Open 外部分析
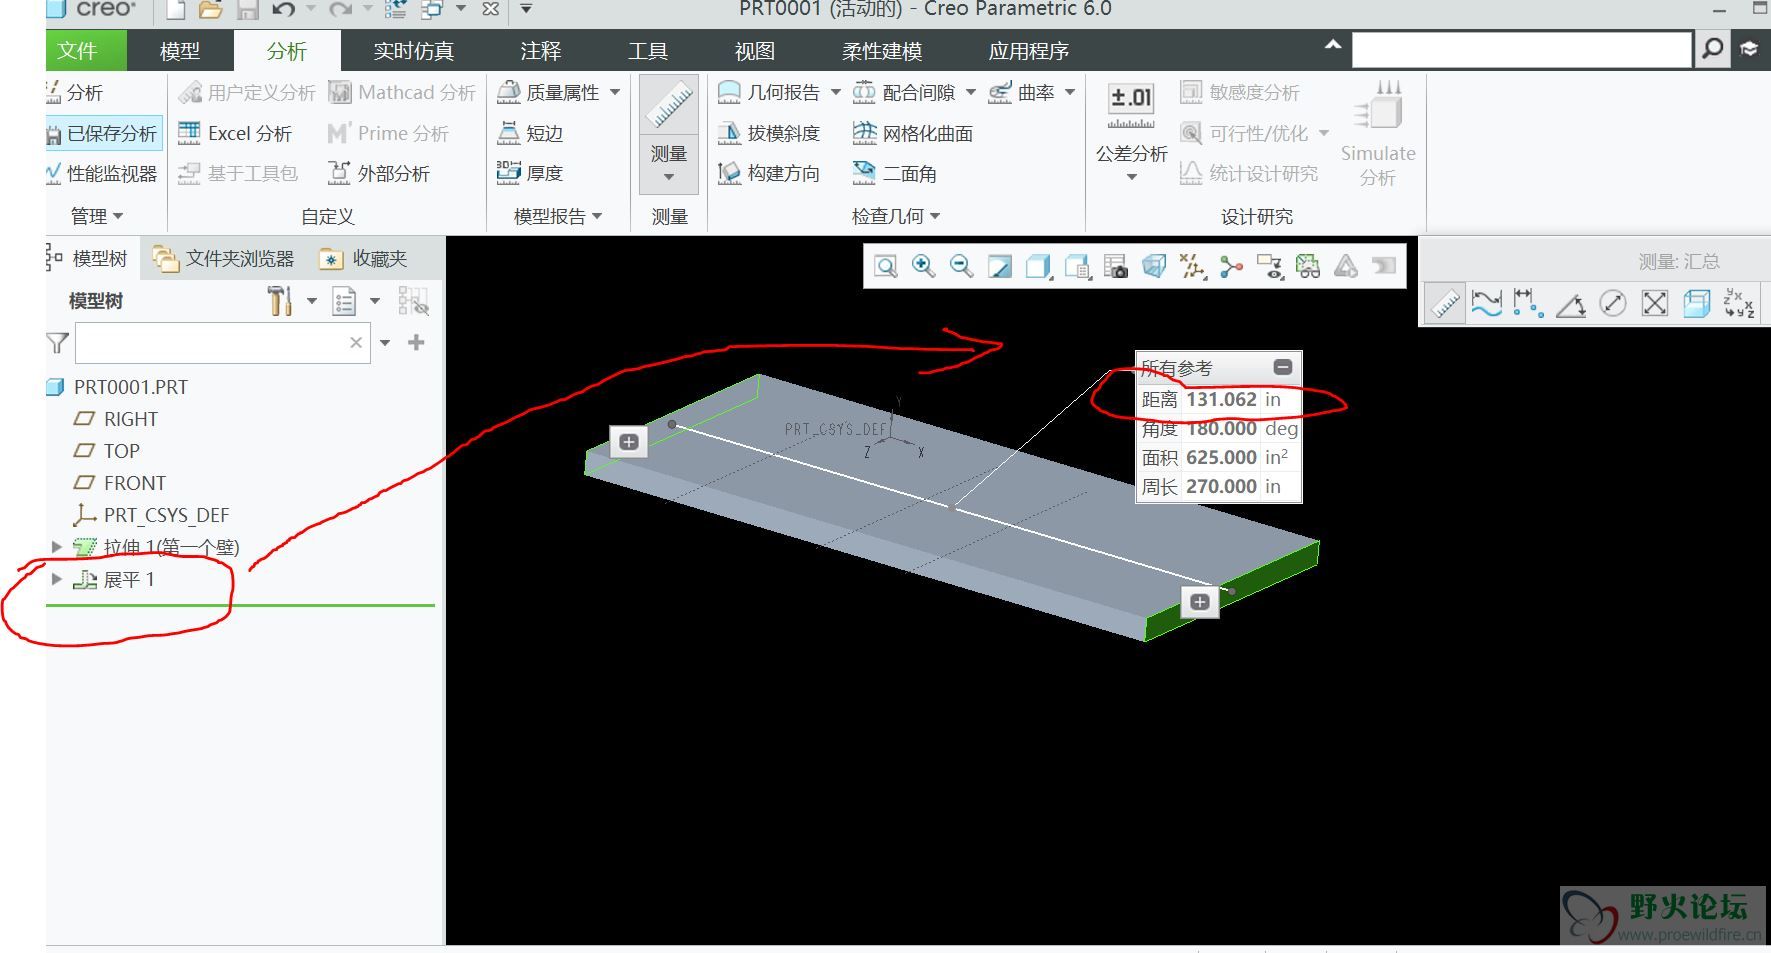 (x=379, y=174)
